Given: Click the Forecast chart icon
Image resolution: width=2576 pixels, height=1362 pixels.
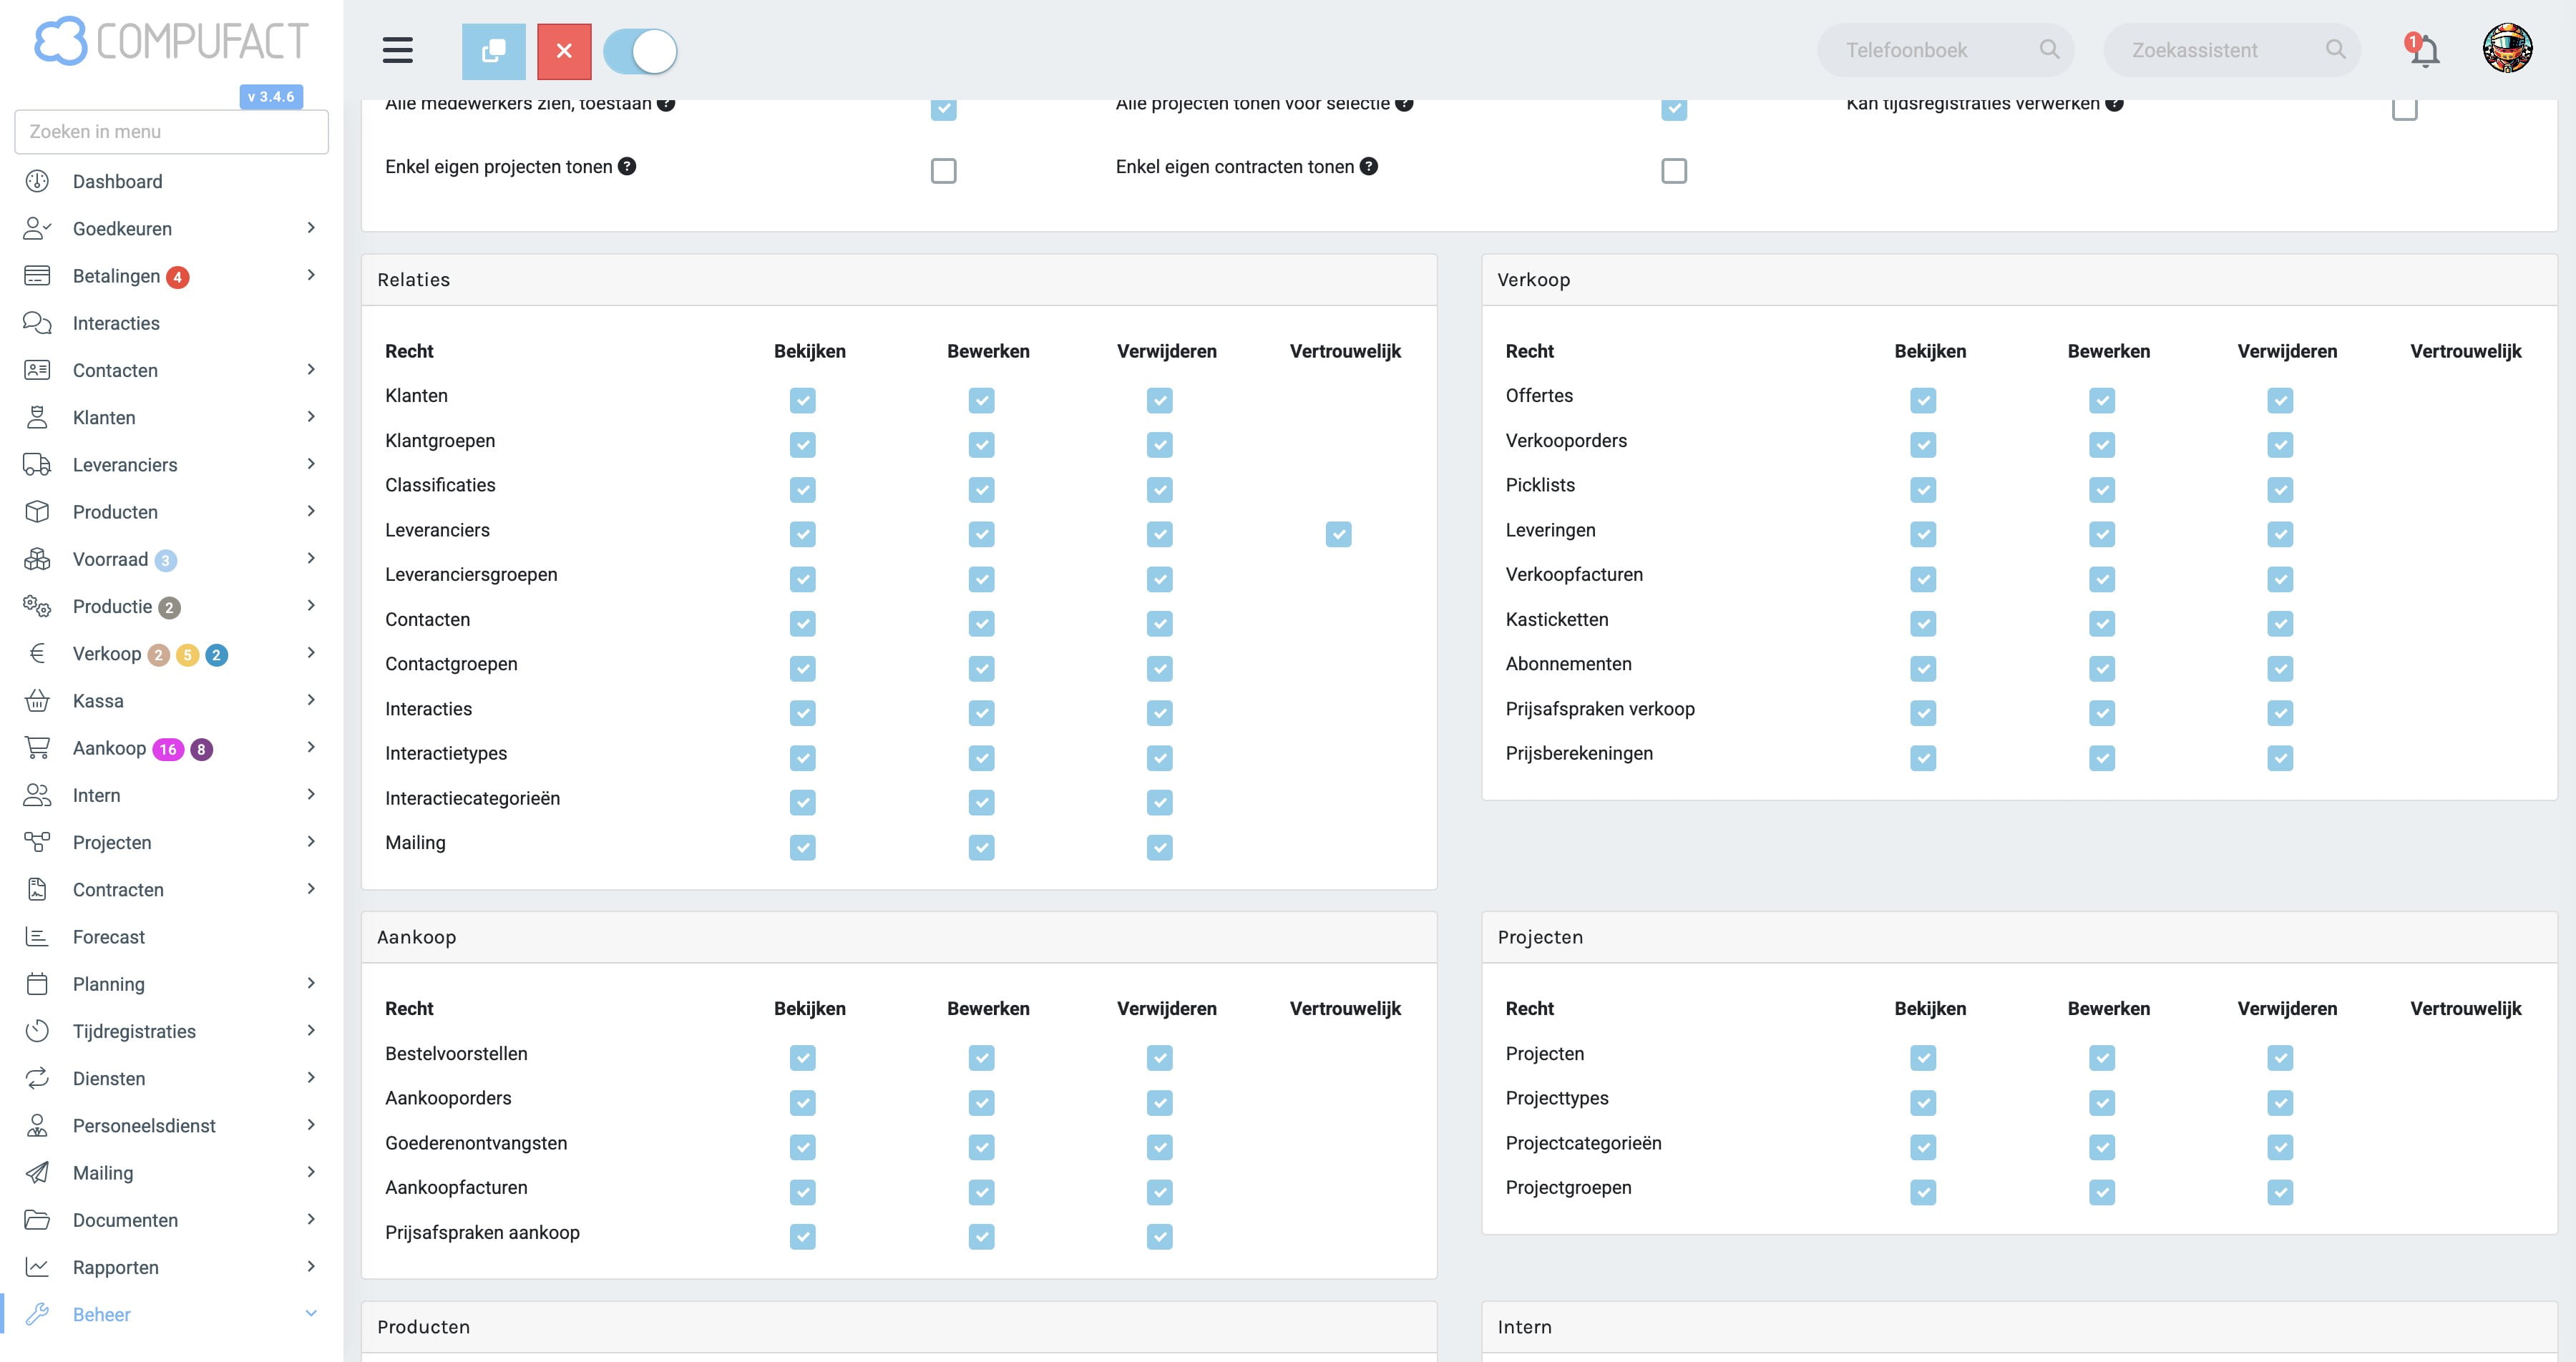Looking at the screenshot, I should 37,936.
